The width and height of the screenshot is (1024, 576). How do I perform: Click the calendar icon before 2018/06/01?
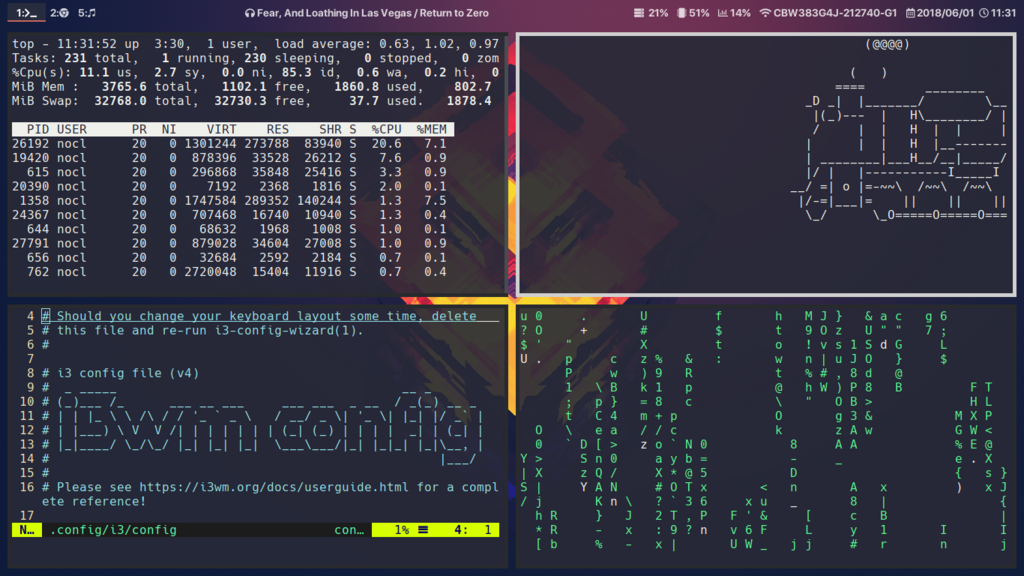(910, 13)
